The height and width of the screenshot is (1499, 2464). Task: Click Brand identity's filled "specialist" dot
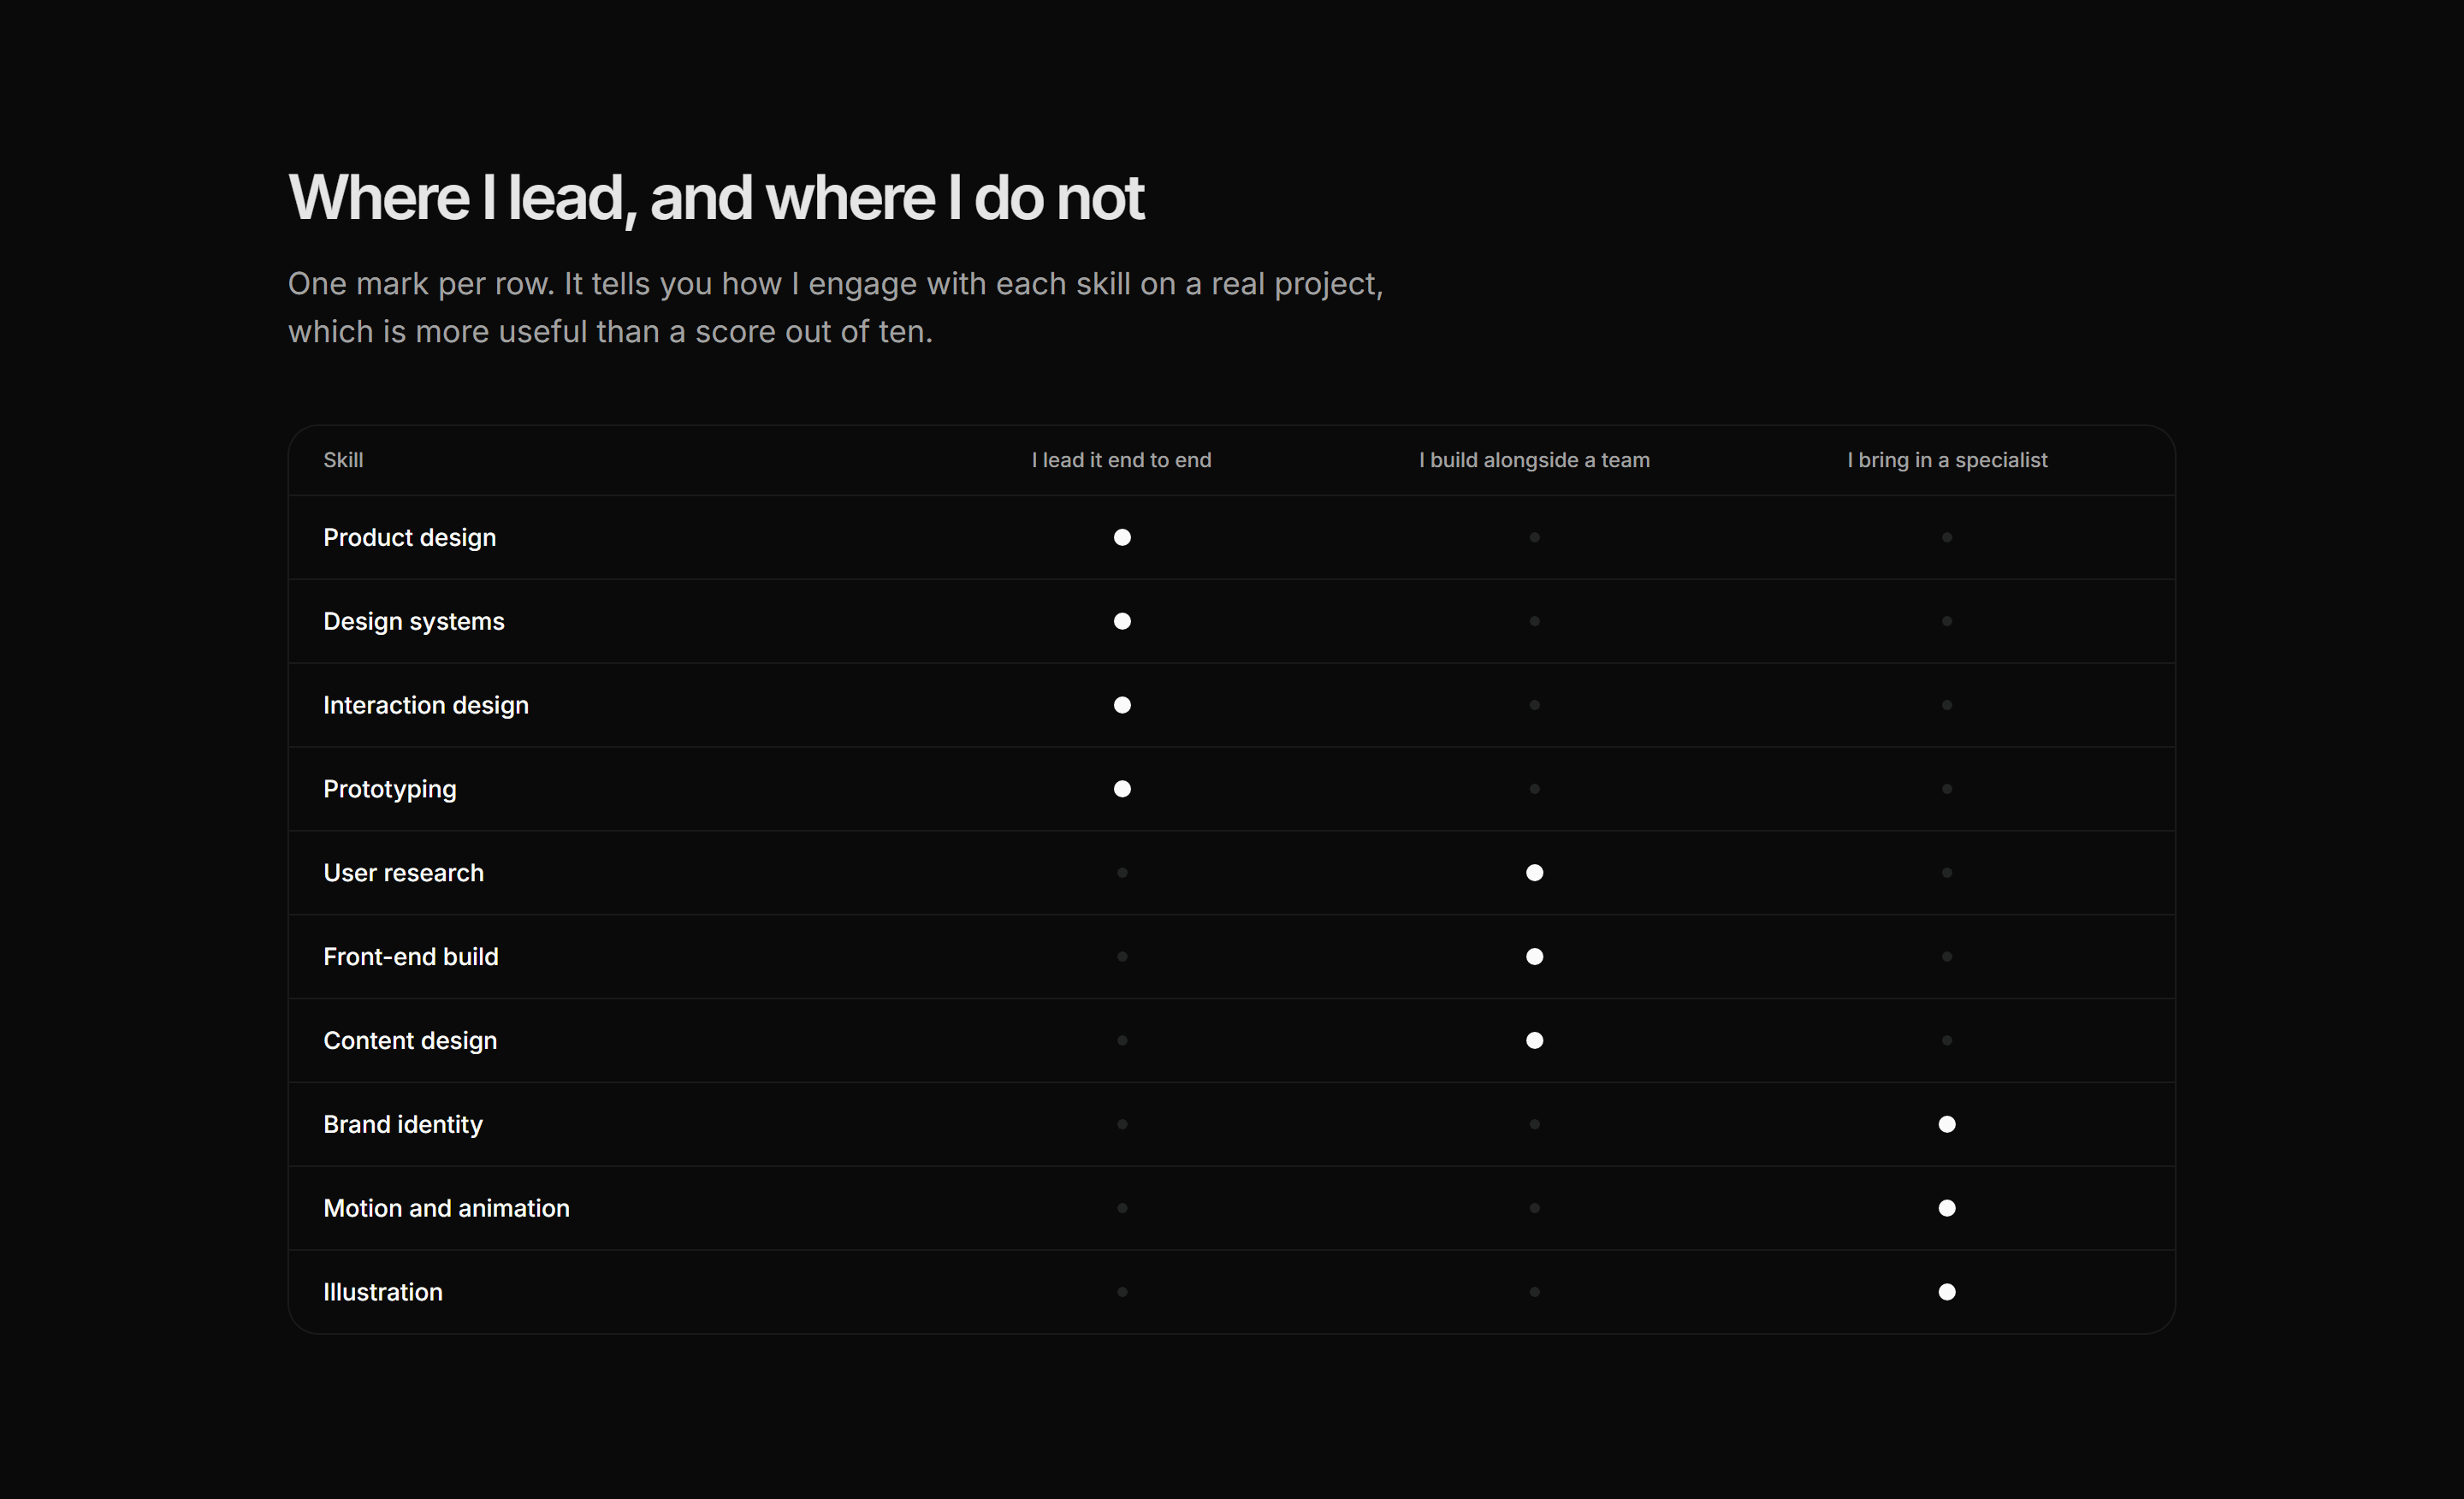click(1946, 1124)
